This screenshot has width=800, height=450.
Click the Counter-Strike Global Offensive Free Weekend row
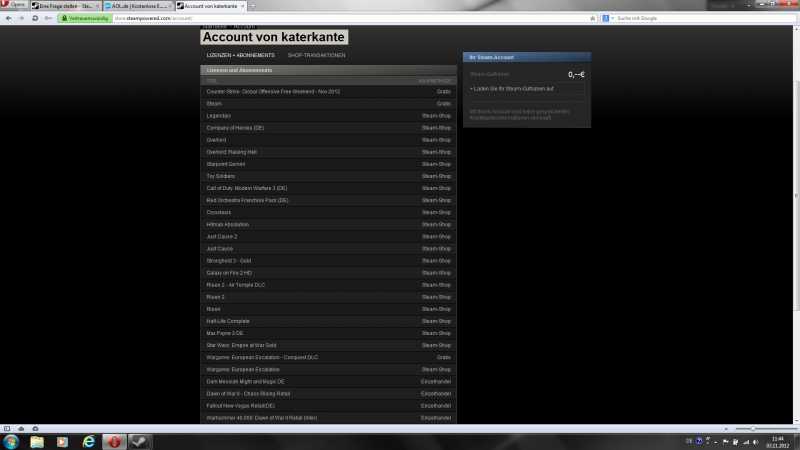(x=329, y=92)
